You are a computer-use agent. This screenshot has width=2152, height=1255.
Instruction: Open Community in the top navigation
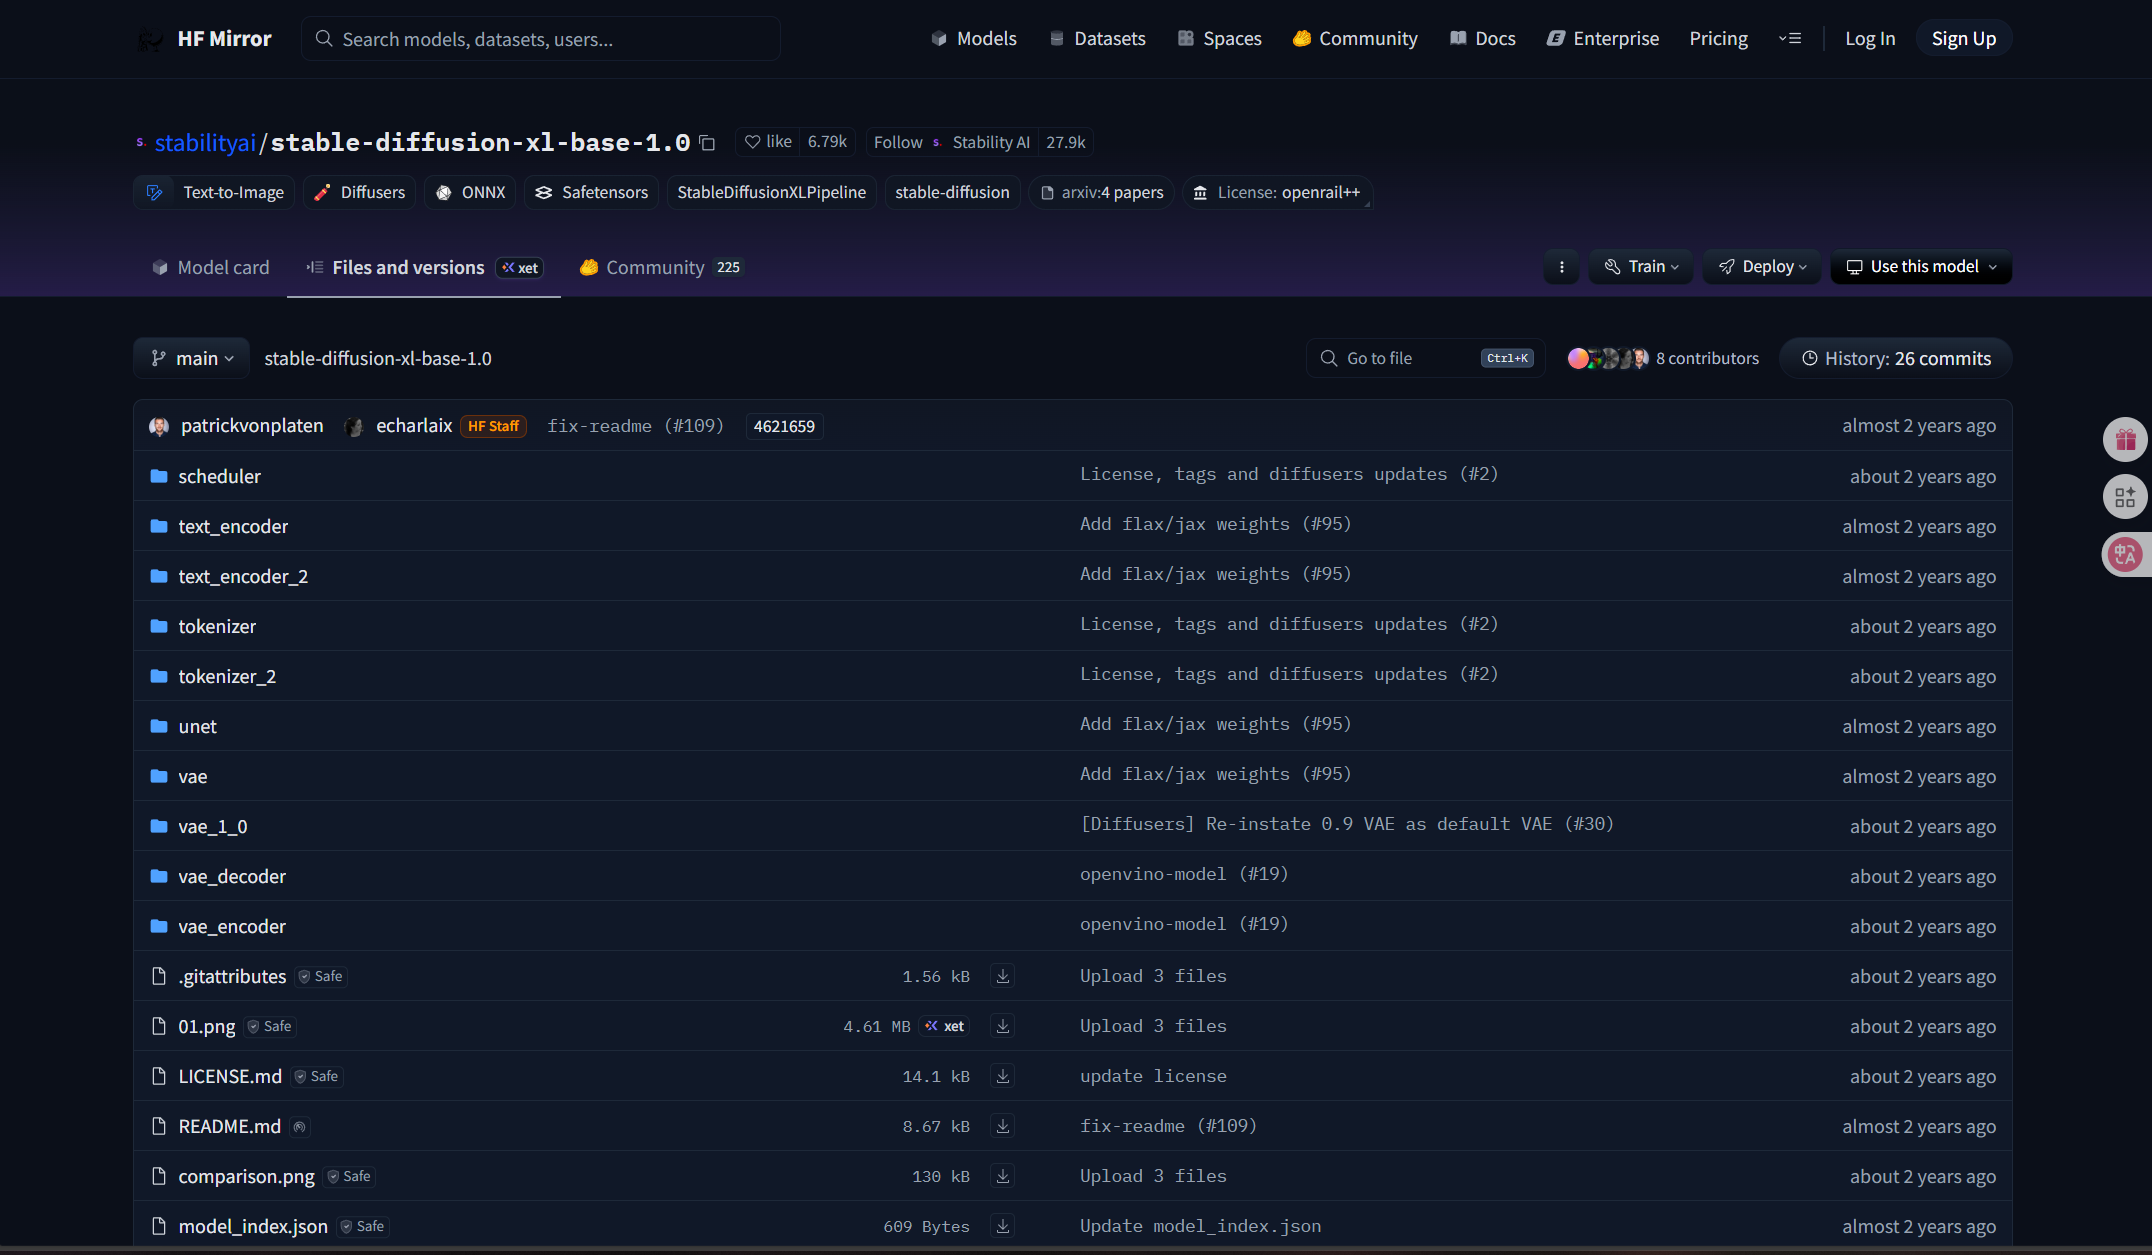[x=1355, y=39]
